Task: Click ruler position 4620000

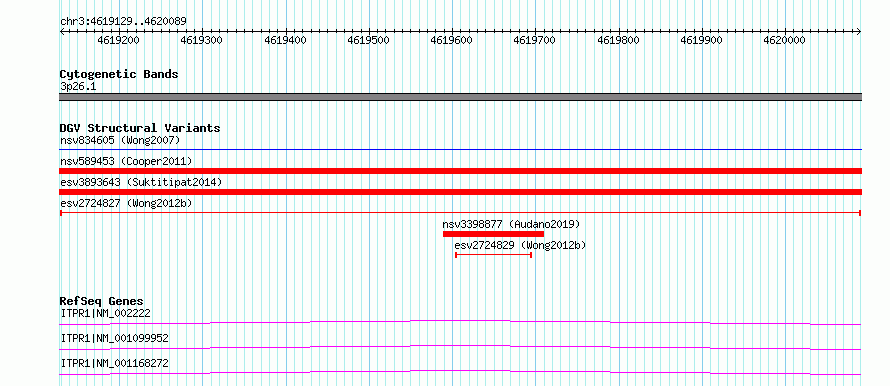Action: pyautogui.click(x=784, y=40)
